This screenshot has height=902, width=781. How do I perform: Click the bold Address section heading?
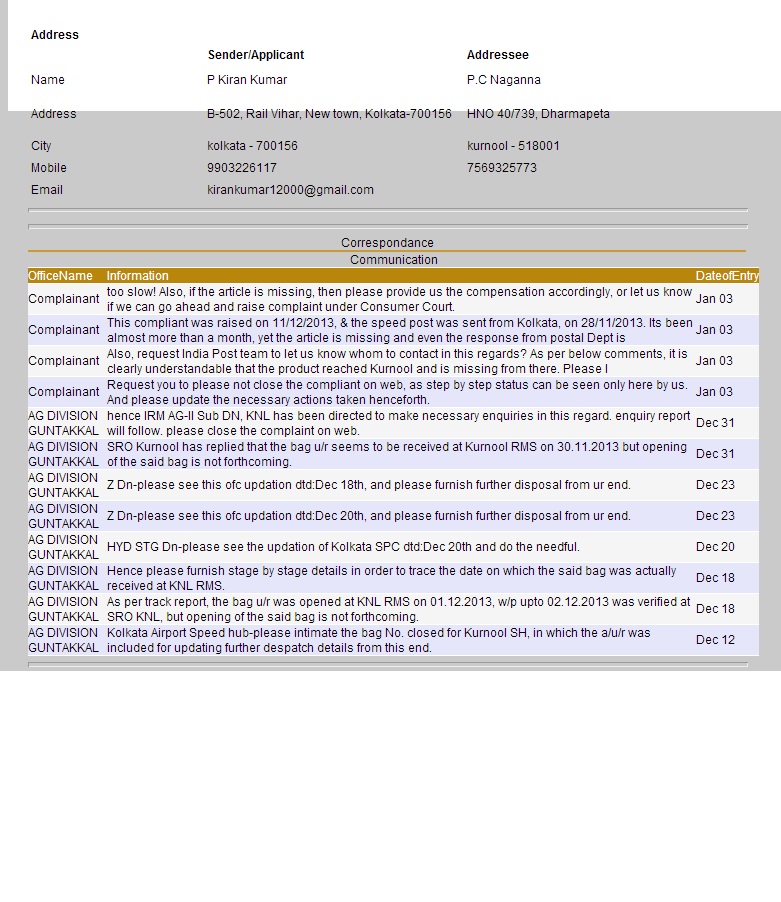(55, 35)
